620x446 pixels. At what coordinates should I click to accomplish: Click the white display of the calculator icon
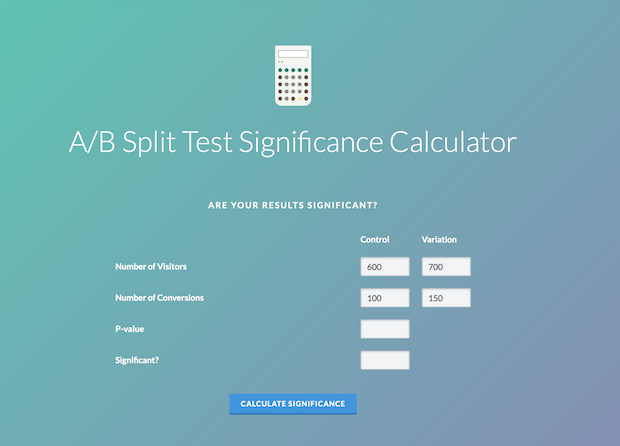point(292,54)
